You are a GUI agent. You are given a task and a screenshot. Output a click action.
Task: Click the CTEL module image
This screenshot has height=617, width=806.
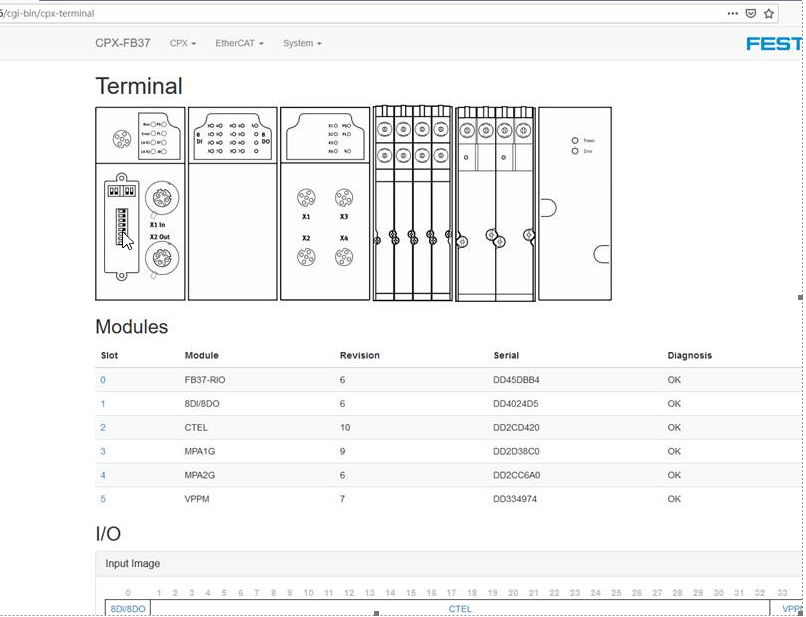click(325, 204)
